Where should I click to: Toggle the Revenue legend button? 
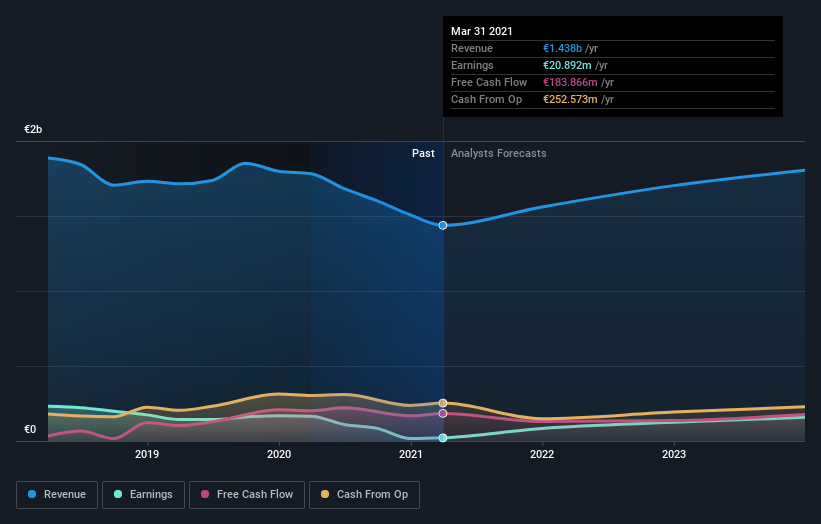coord(57,495)
